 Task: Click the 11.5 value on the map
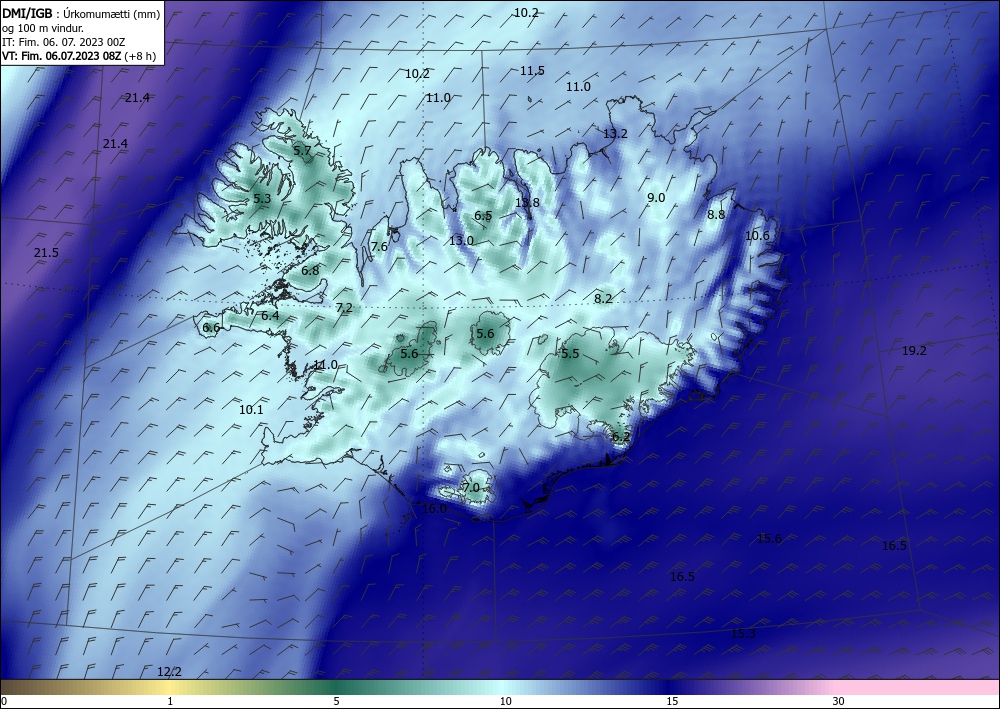tap(532, 71)
